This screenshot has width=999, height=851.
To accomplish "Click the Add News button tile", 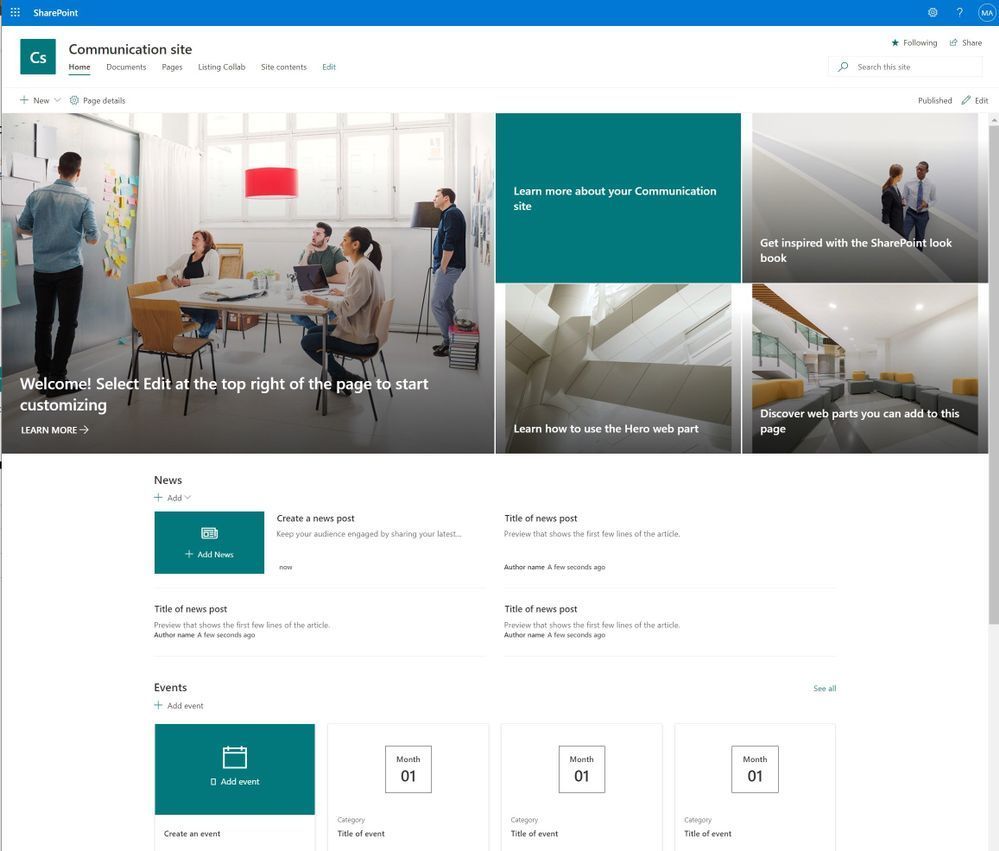I will (209, 543).
